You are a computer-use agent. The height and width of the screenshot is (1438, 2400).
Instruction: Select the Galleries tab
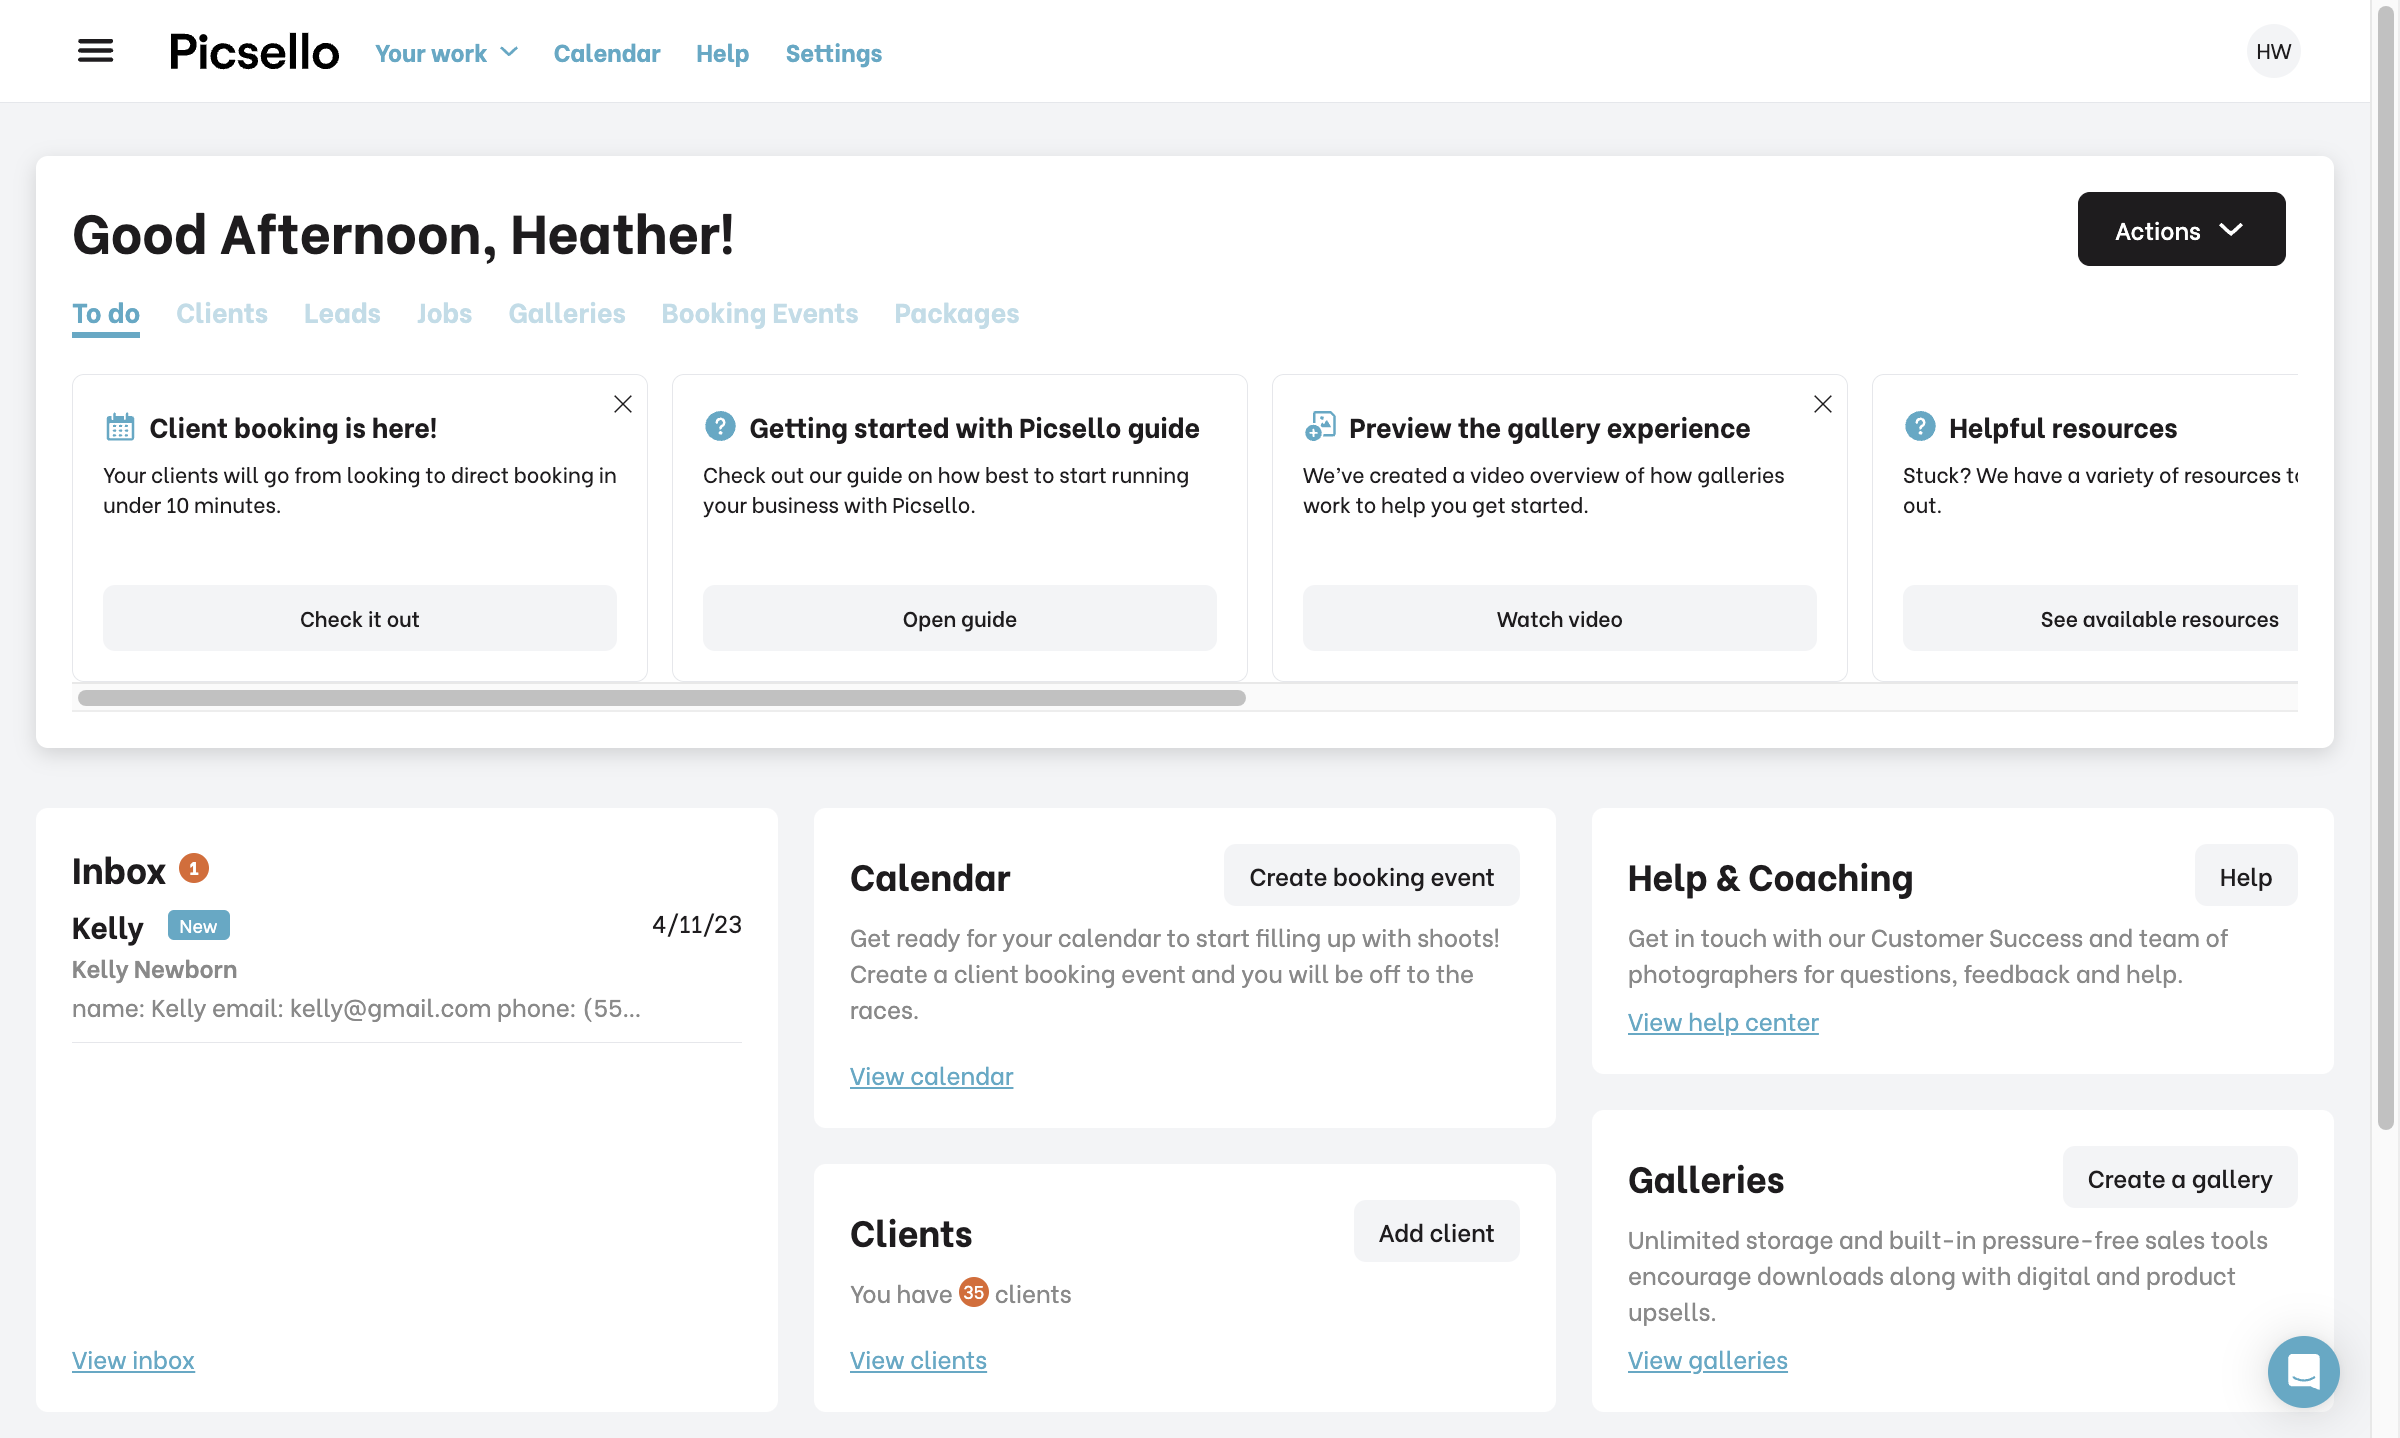coord(567,313)
